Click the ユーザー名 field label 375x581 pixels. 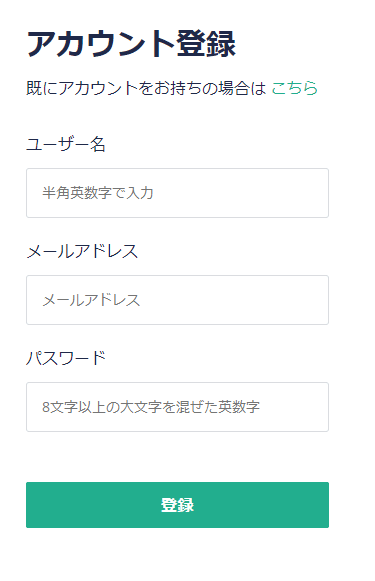pos(66,144)
